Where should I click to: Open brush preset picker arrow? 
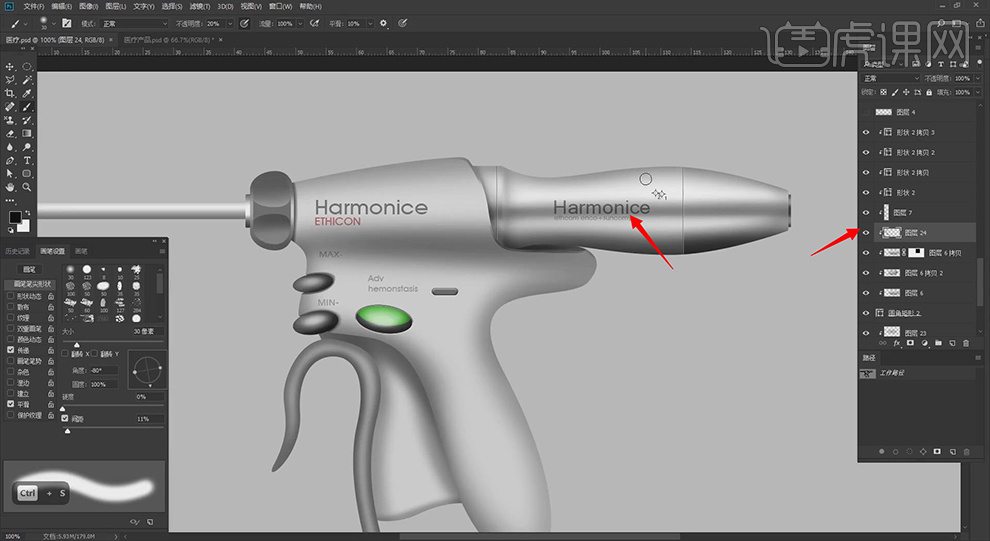(x=54, y=23)
